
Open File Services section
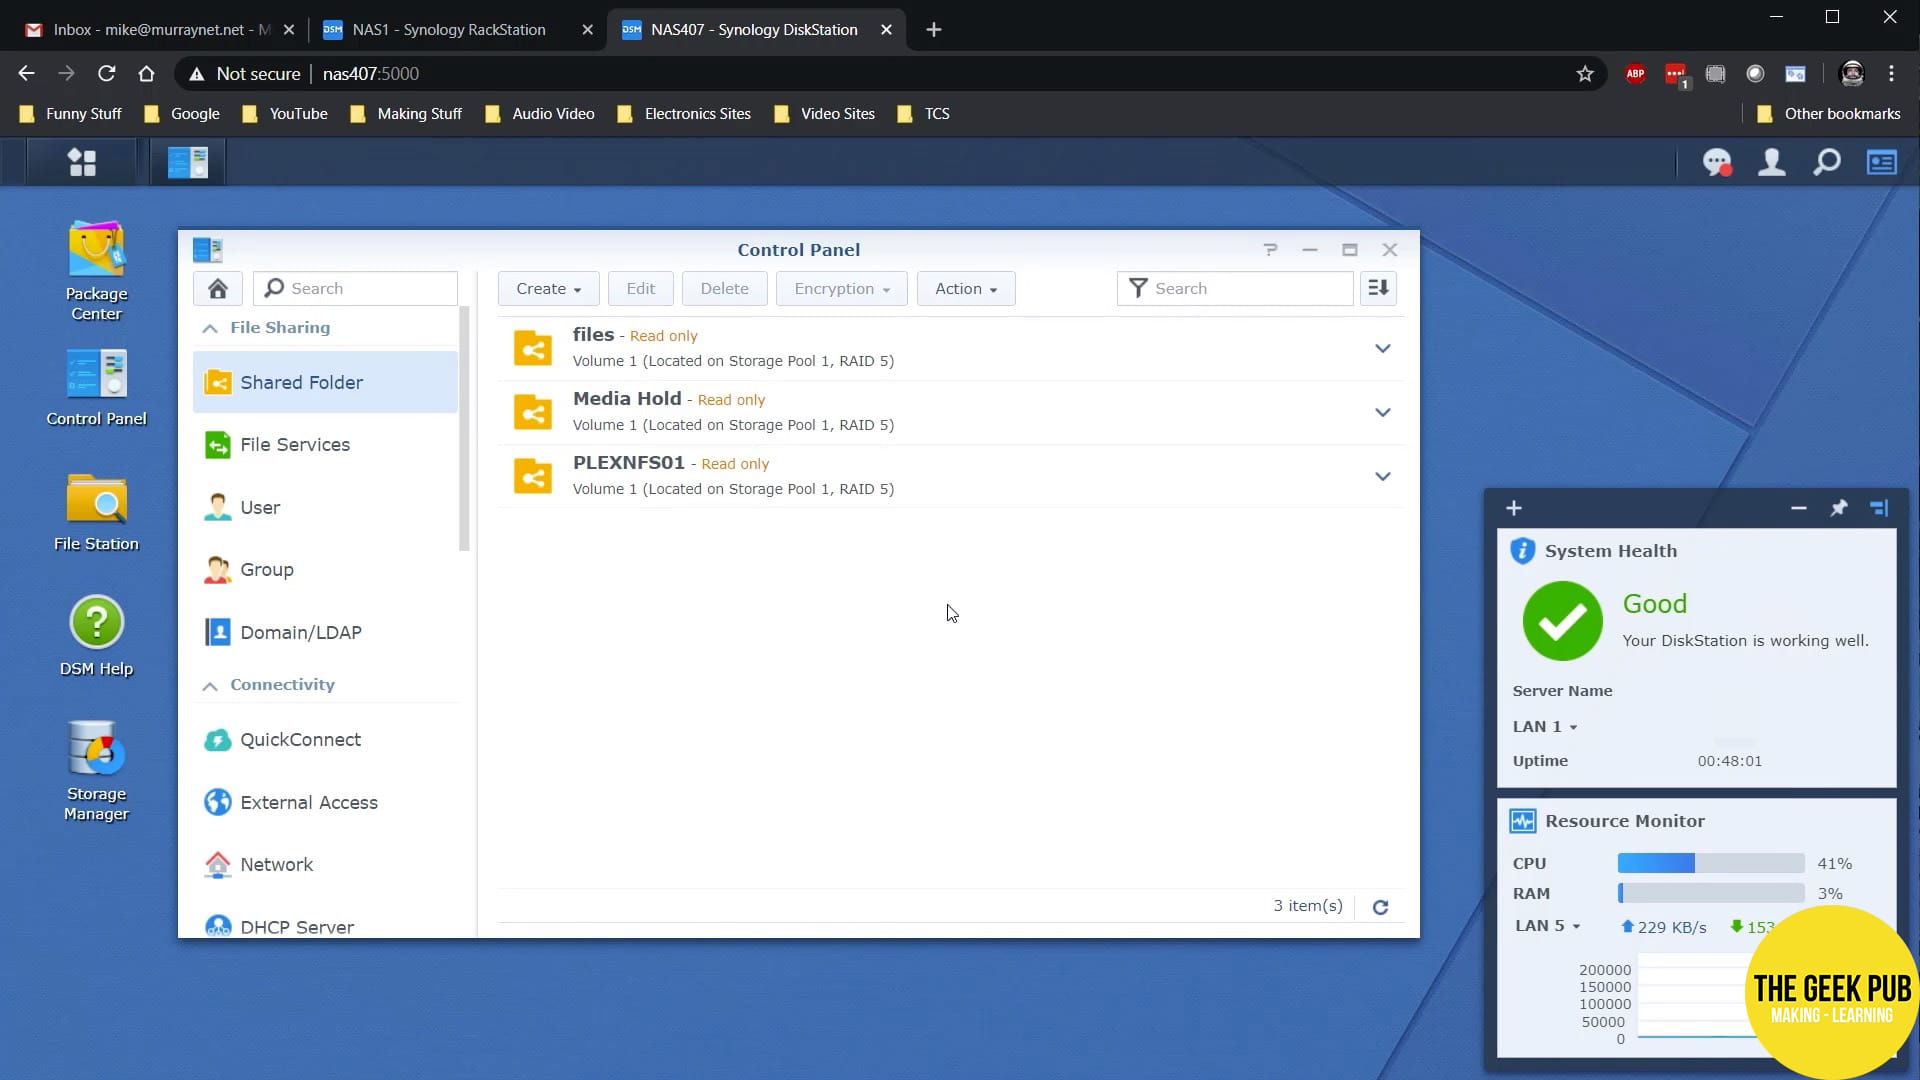coord(325,445)
